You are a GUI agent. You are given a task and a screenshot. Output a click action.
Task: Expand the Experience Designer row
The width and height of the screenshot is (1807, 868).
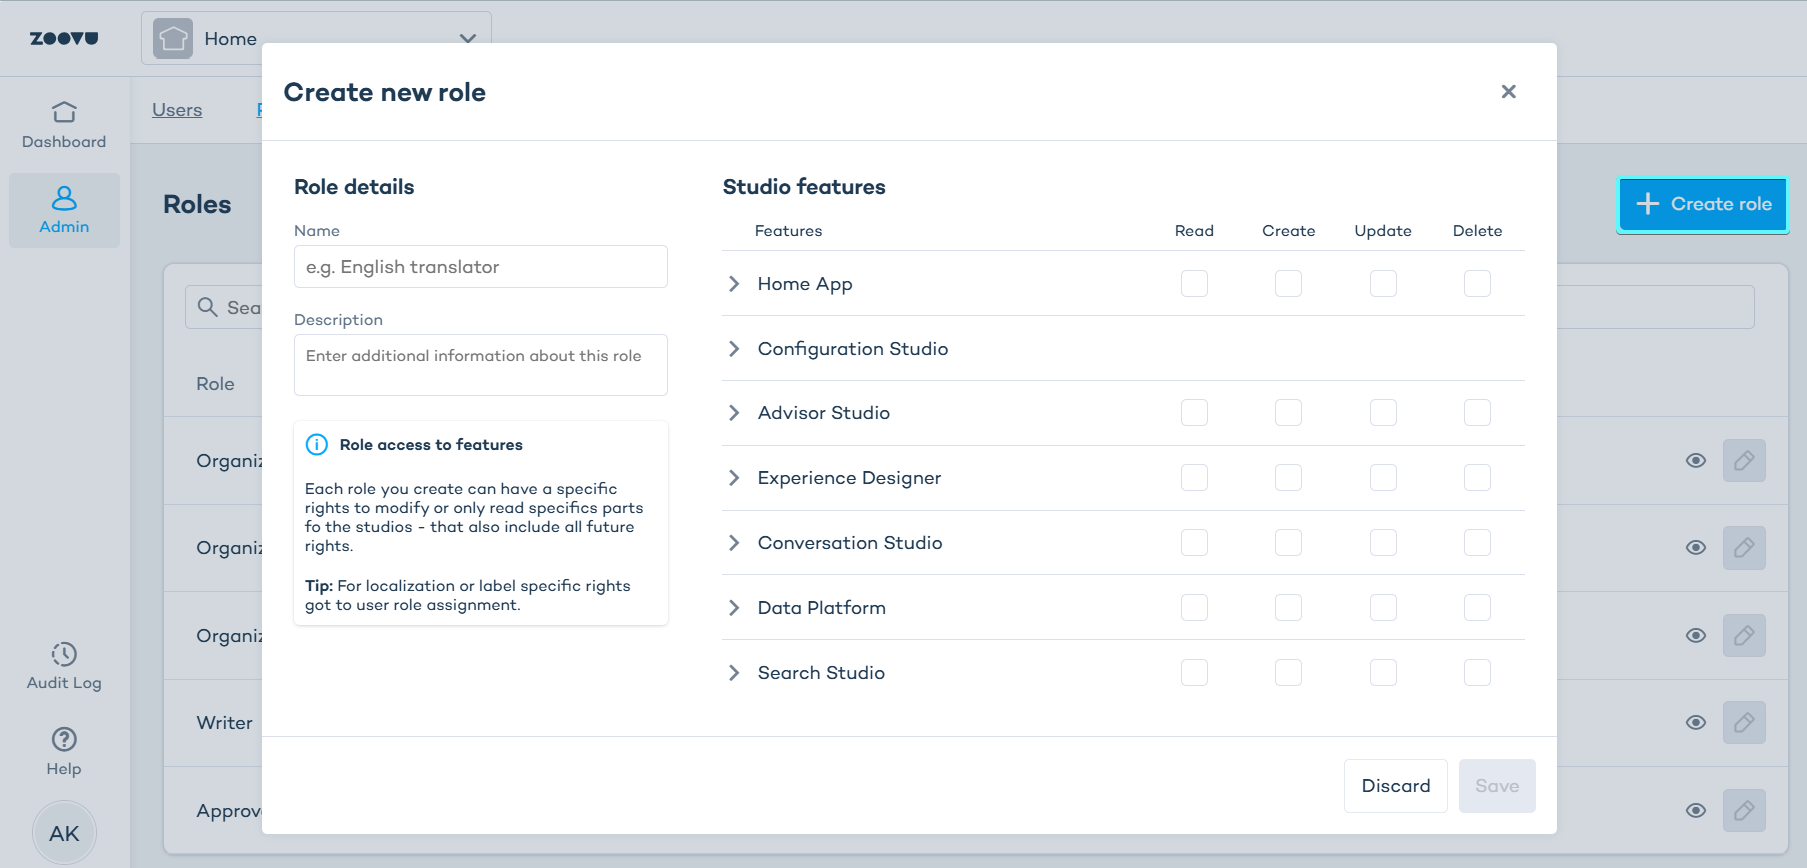coord(734,478)
